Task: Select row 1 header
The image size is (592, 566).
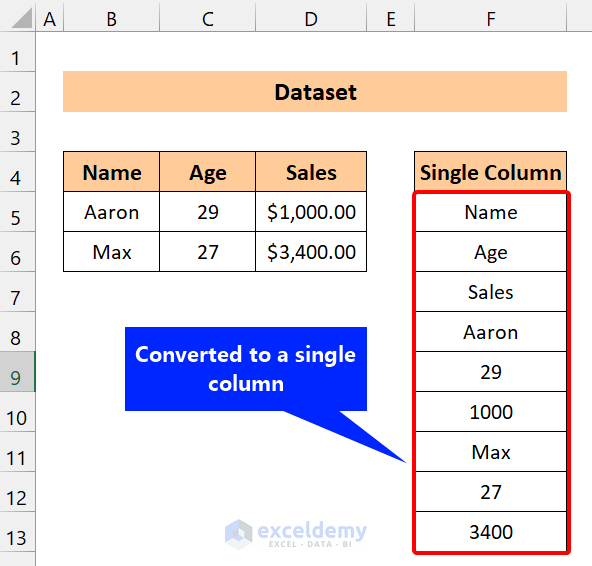Action: [x=17, y=52]
